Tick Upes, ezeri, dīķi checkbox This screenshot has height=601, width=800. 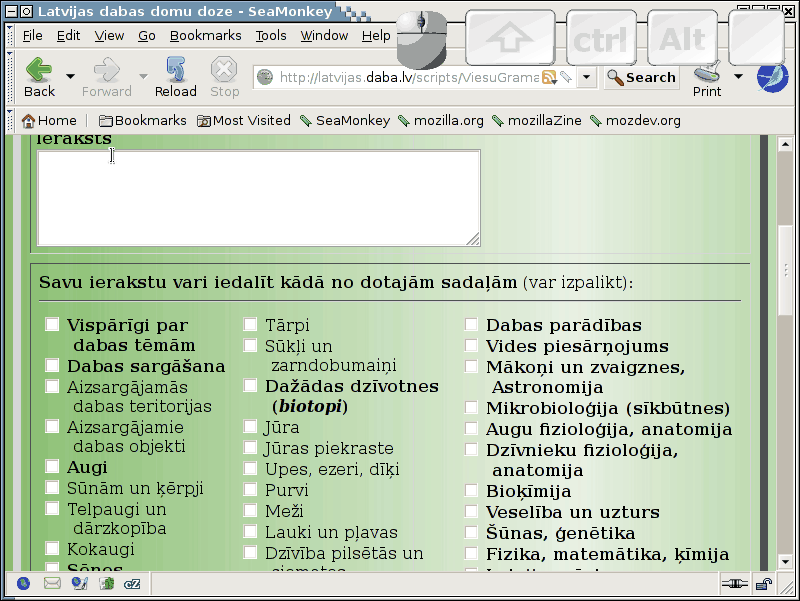[x=250, y=468]
